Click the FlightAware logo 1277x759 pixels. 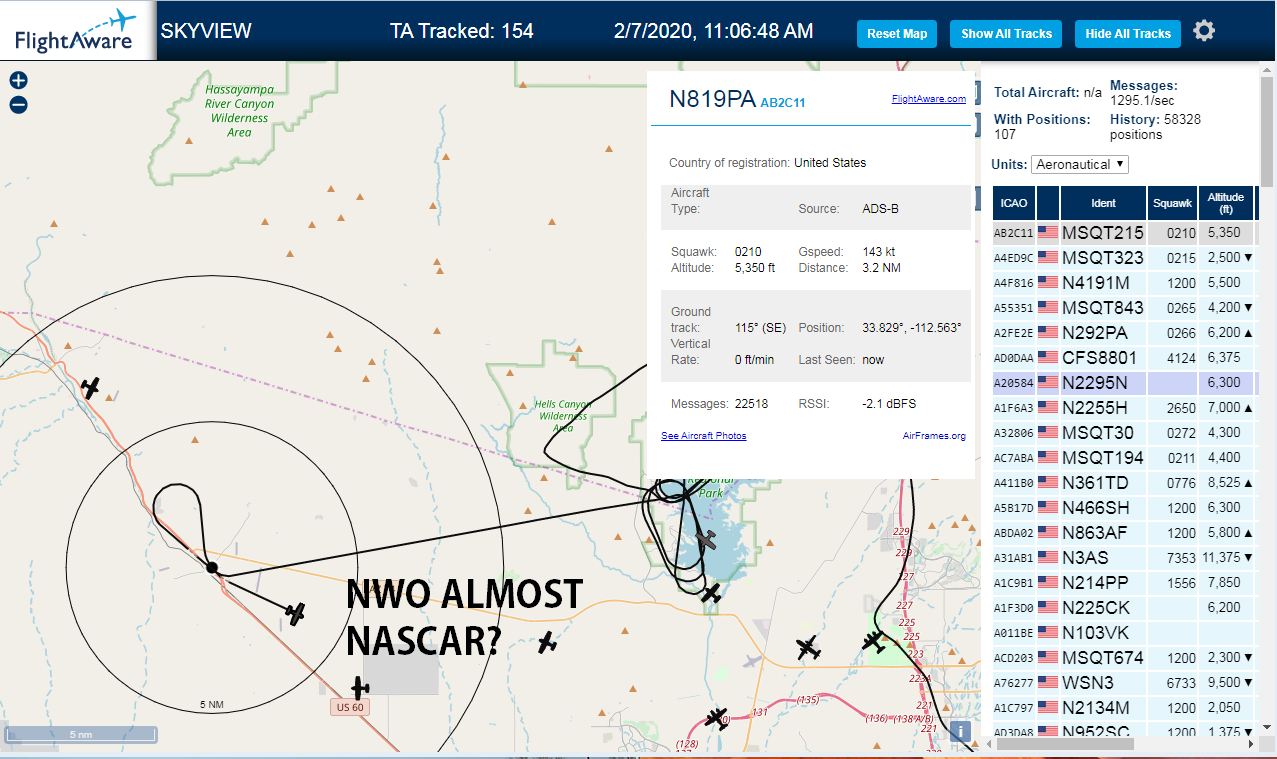click(75, 31)
